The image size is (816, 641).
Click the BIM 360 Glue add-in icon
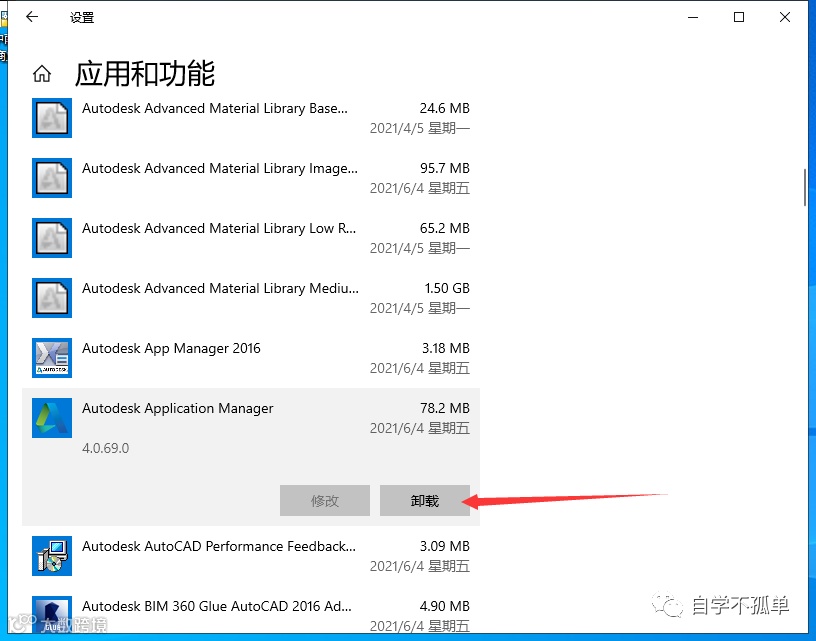click(52, 614)
